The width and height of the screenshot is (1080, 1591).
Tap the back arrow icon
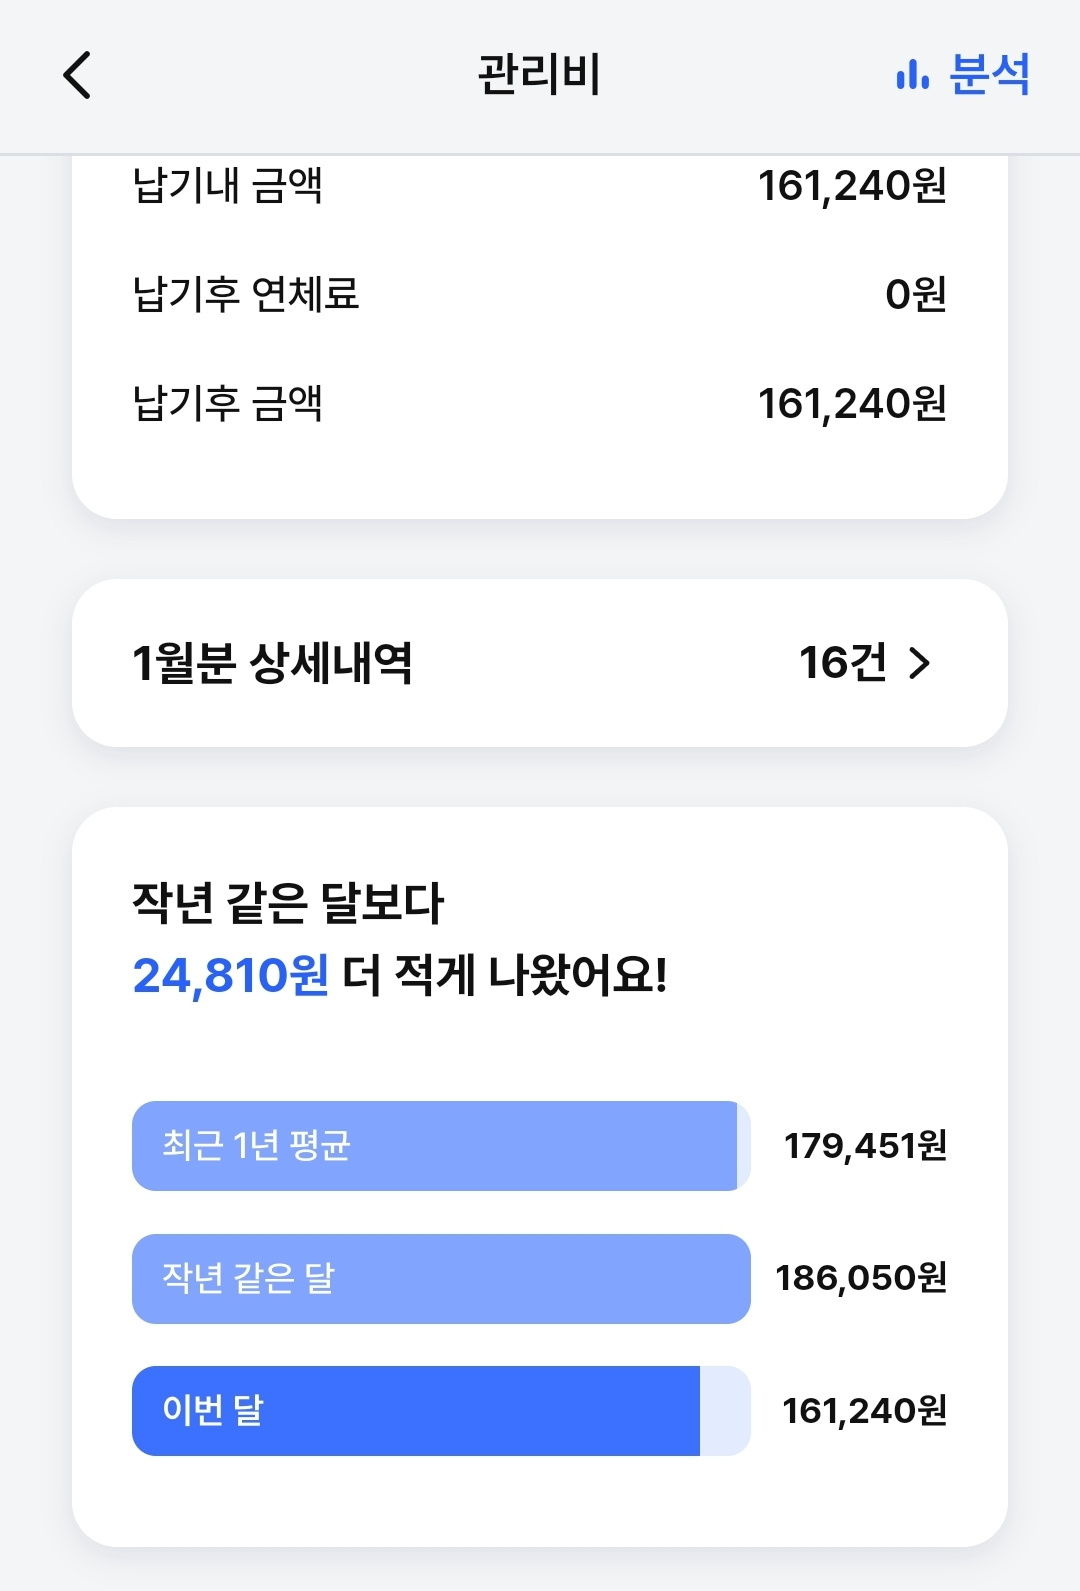pos(77,75)
